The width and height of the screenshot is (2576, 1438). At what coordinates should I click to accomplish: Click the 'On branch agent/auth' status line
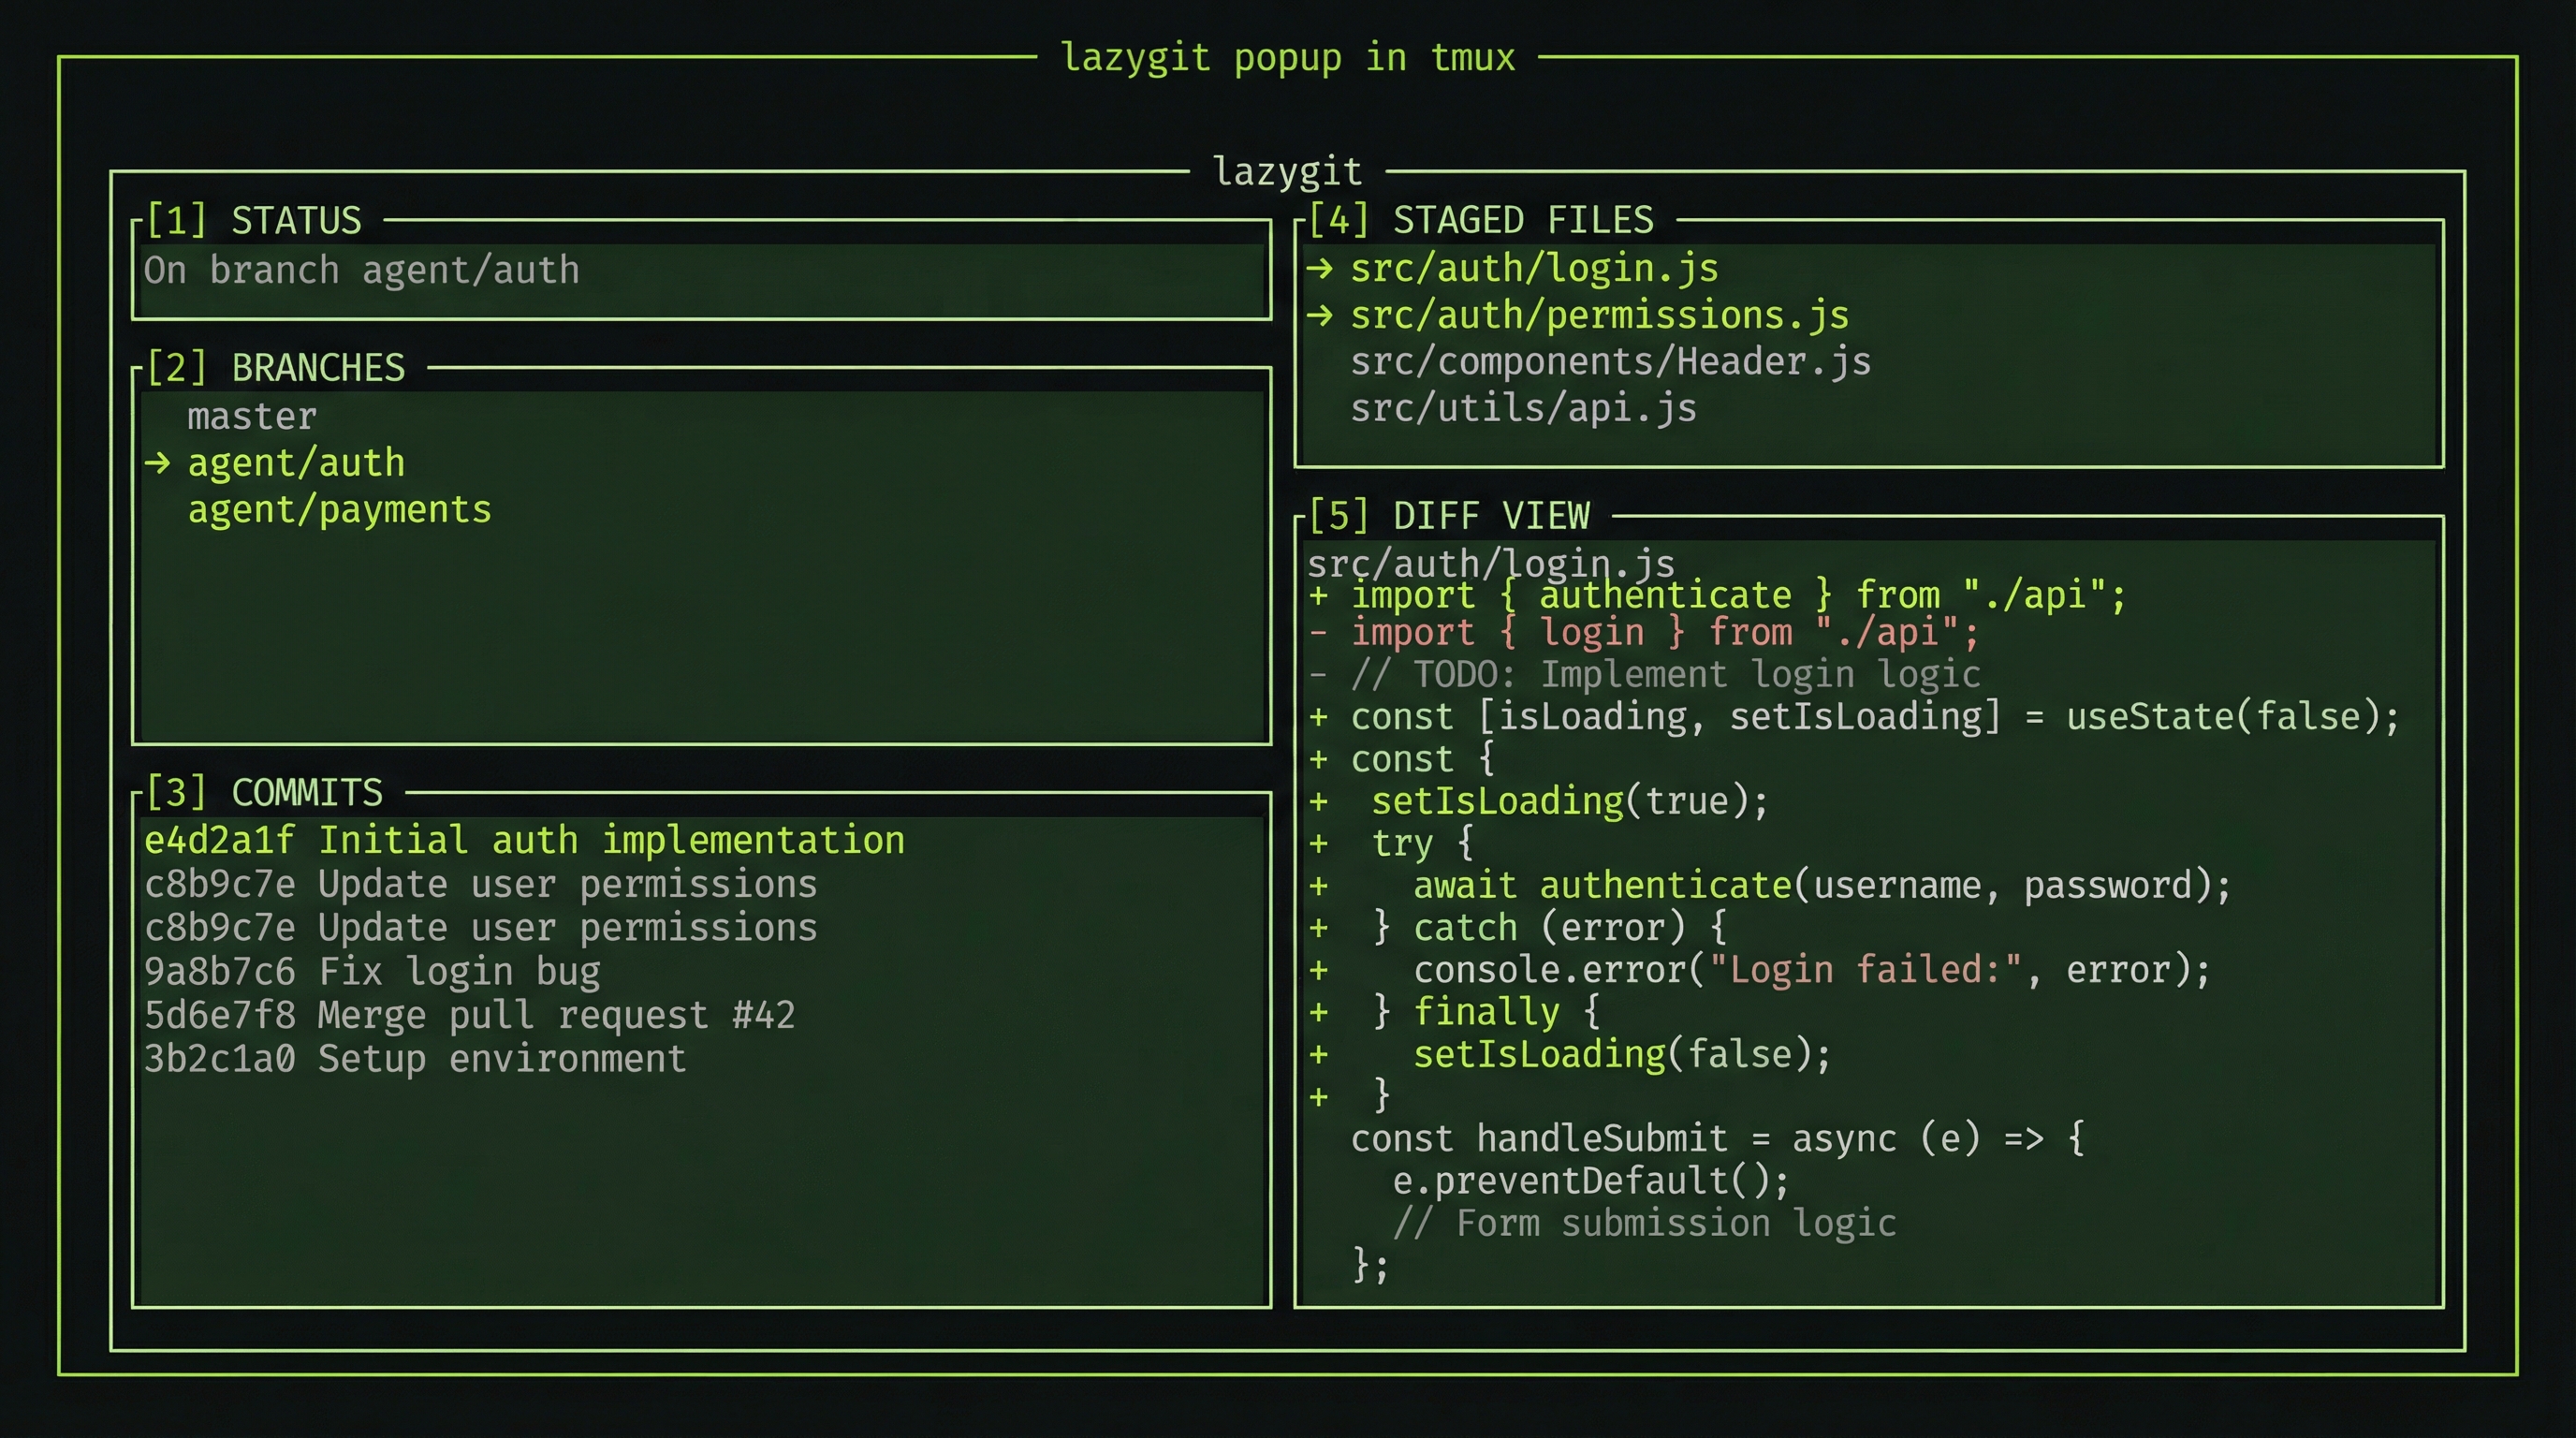point(362,269)
